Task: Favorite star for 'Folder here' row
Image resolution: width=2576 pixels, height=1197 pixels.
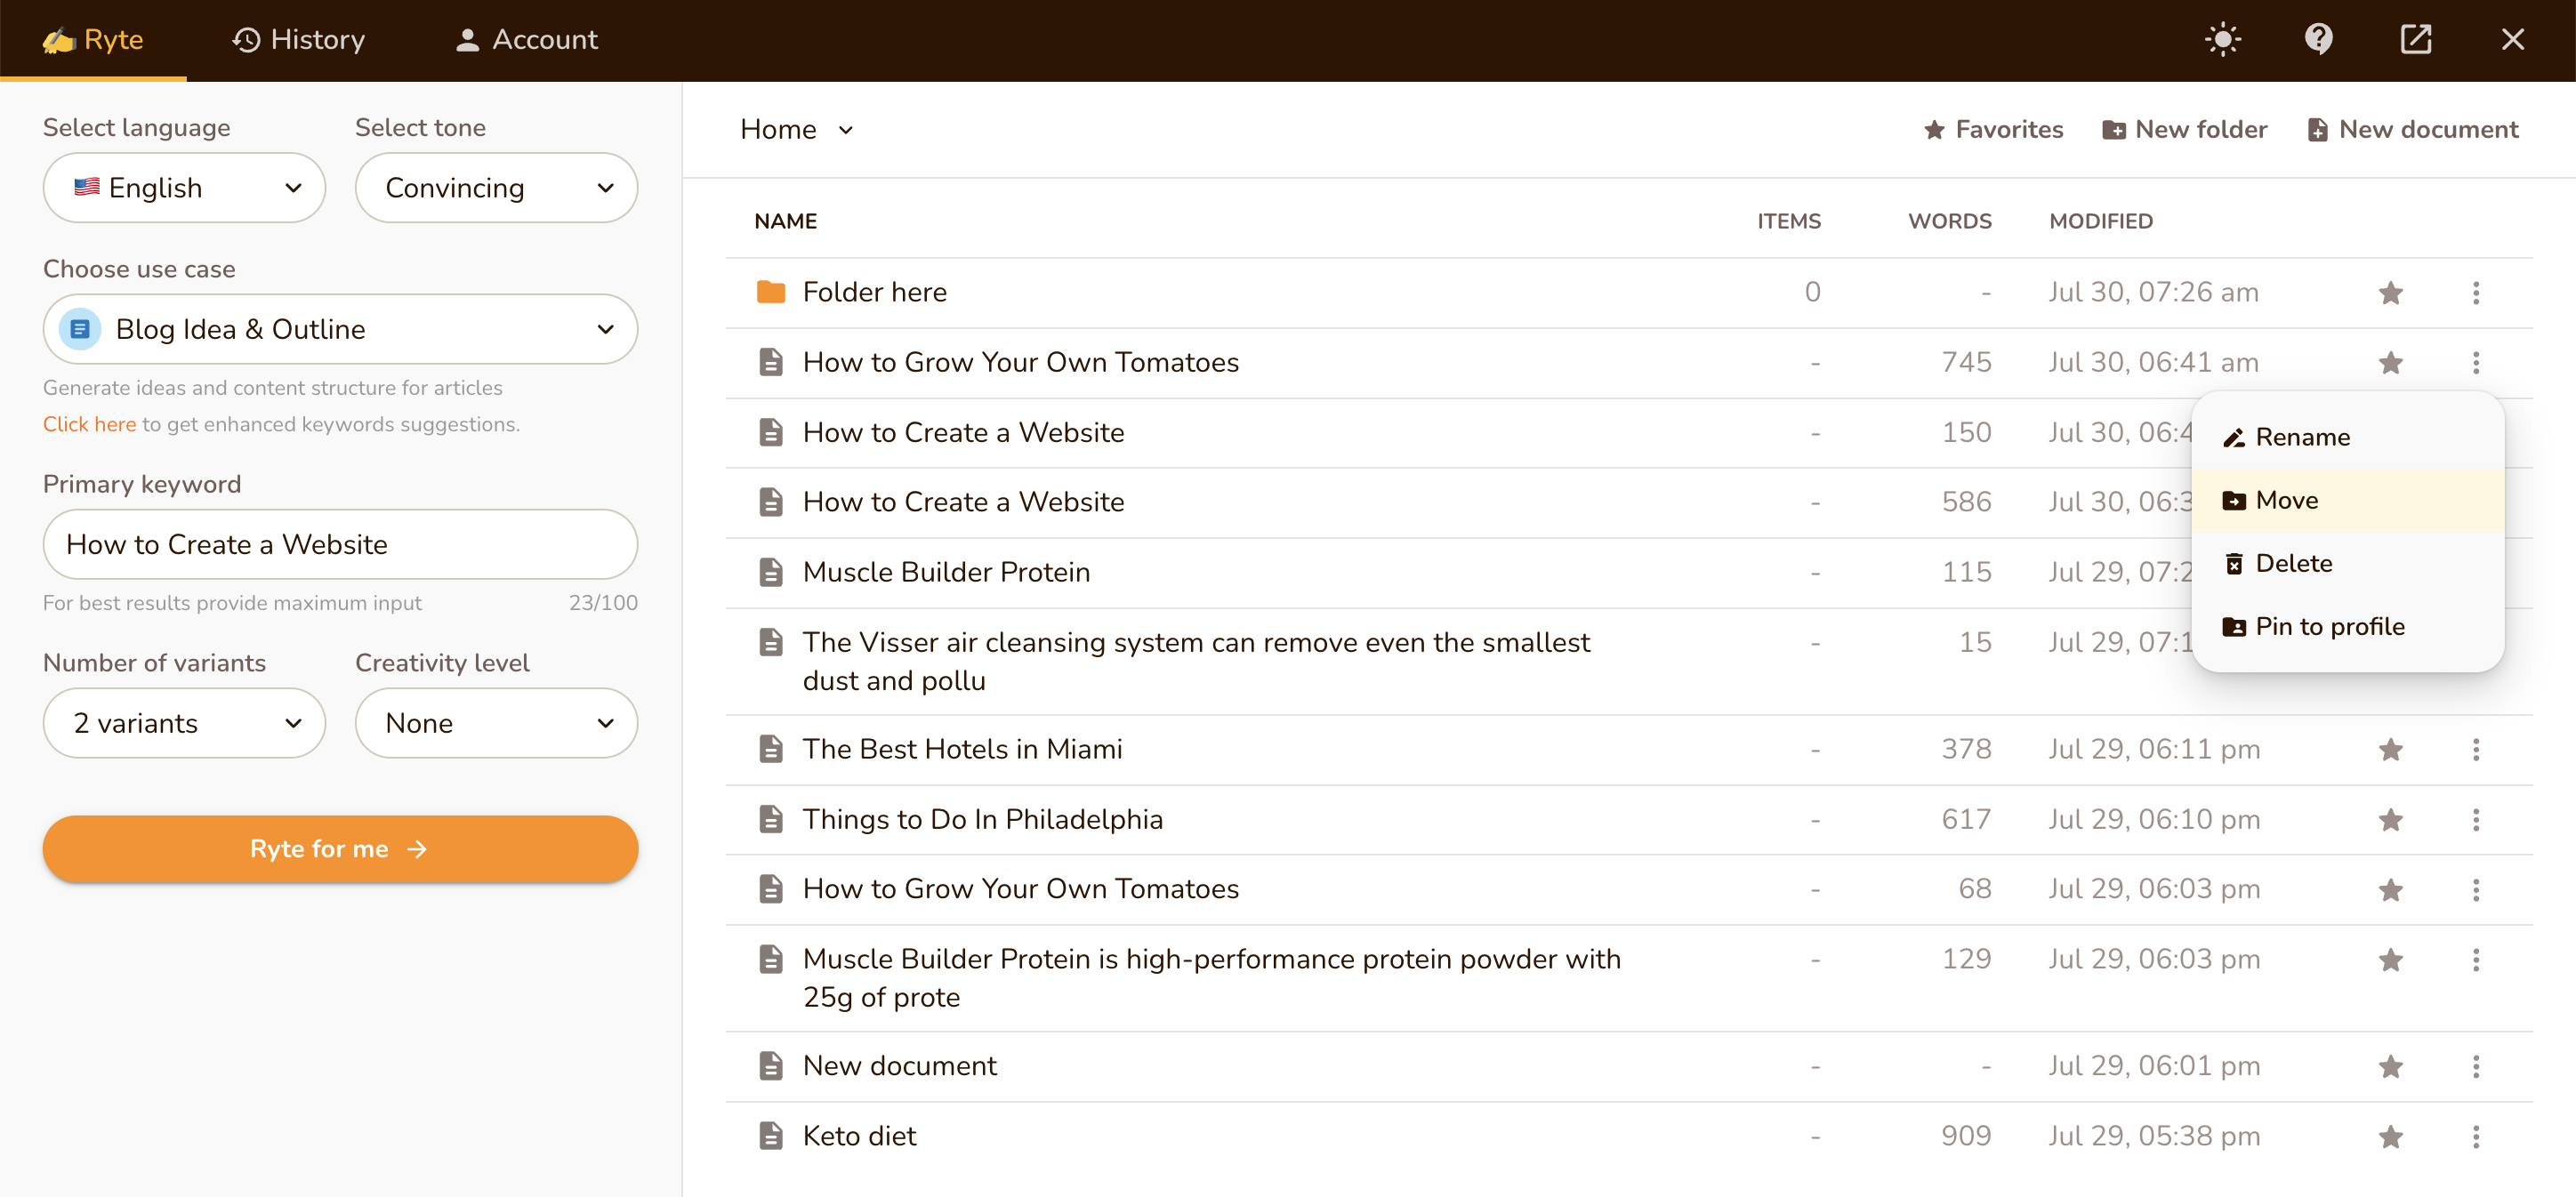Action: pyautogui.click(x=2390, y=293)
